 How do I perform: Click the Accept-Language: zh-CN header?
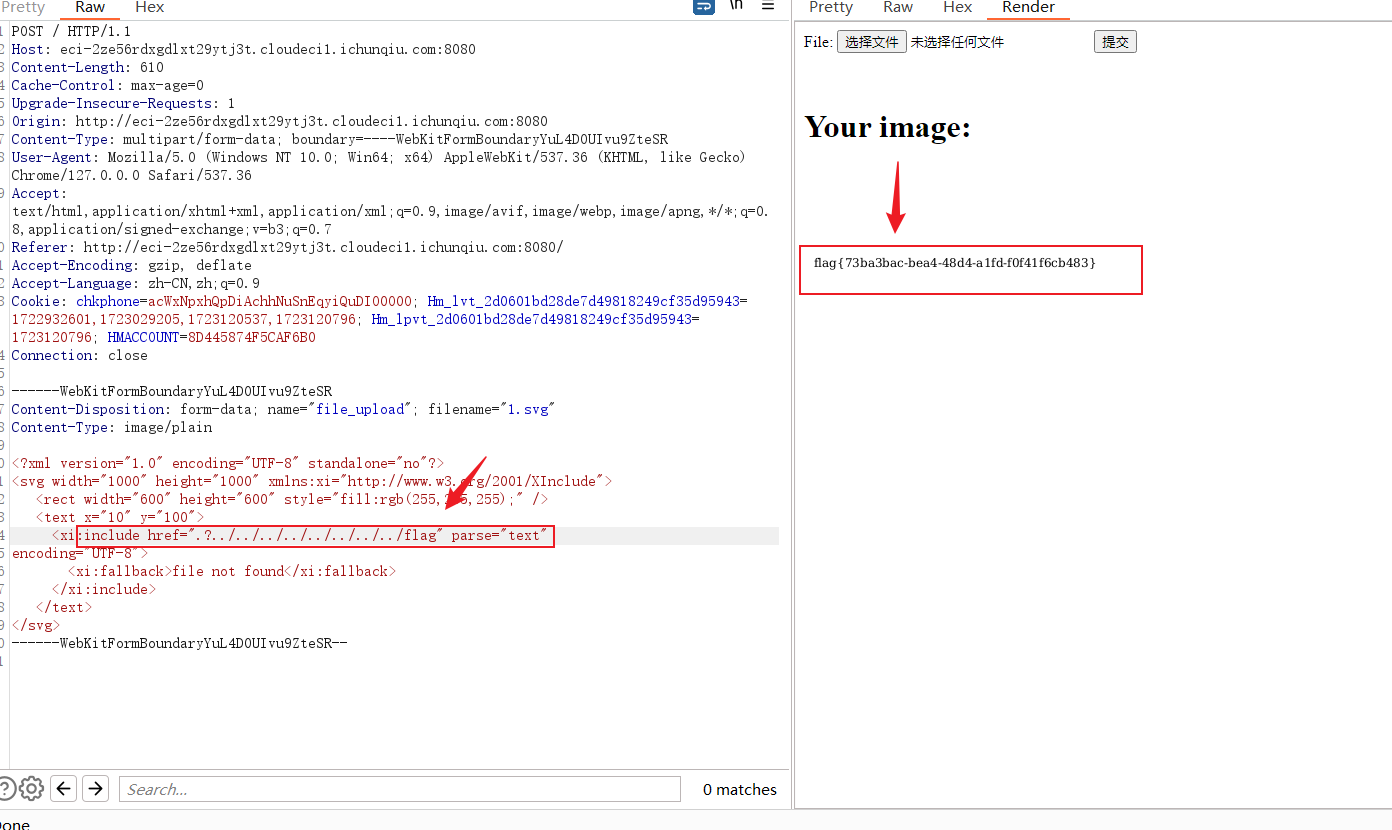pyautogui.click(x=136, y=283)
